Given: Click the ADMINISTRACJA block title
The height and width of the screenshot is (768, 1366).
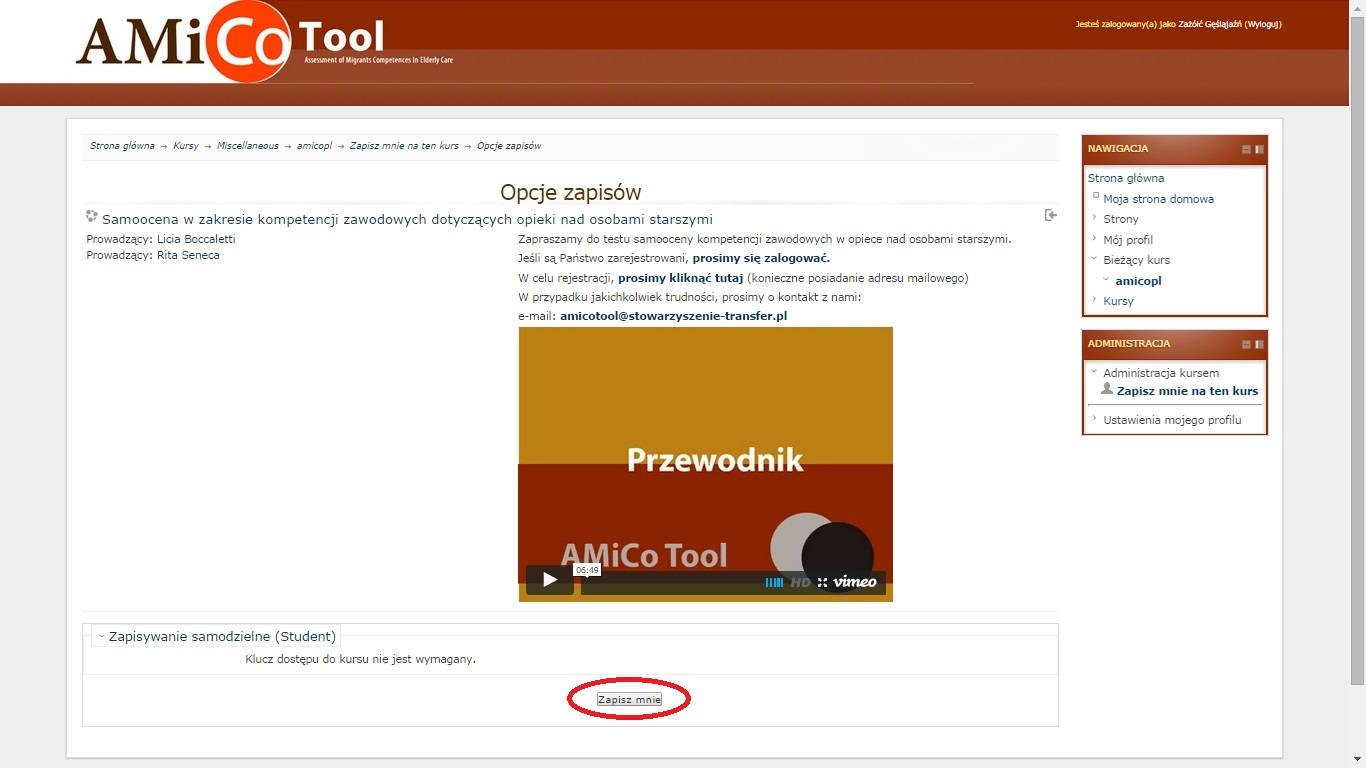Looking at the screenshot, I should point(1129,344).
